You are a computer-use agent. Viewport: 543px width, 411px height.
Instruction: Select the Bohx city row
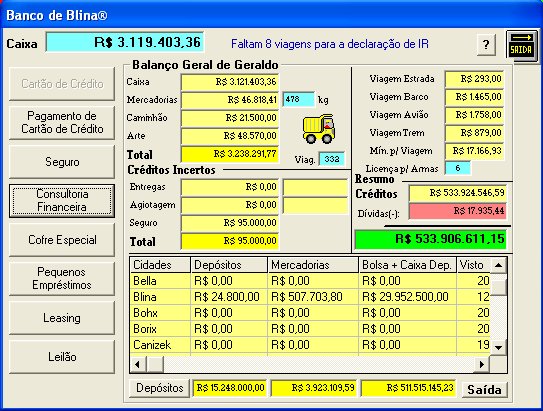(310, 313)
